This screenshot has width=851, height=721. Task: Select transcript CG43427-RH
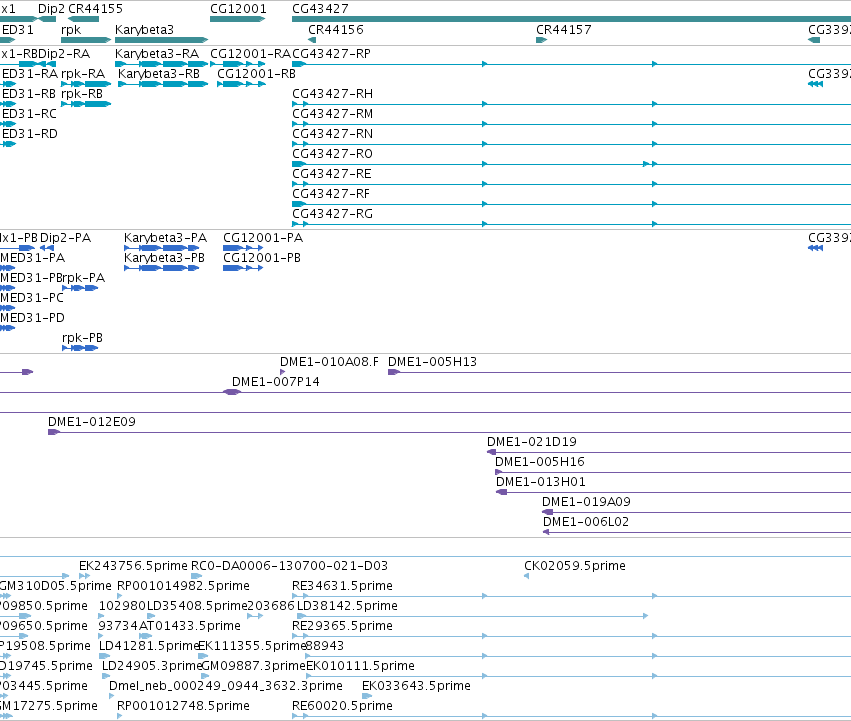[571, 104]
